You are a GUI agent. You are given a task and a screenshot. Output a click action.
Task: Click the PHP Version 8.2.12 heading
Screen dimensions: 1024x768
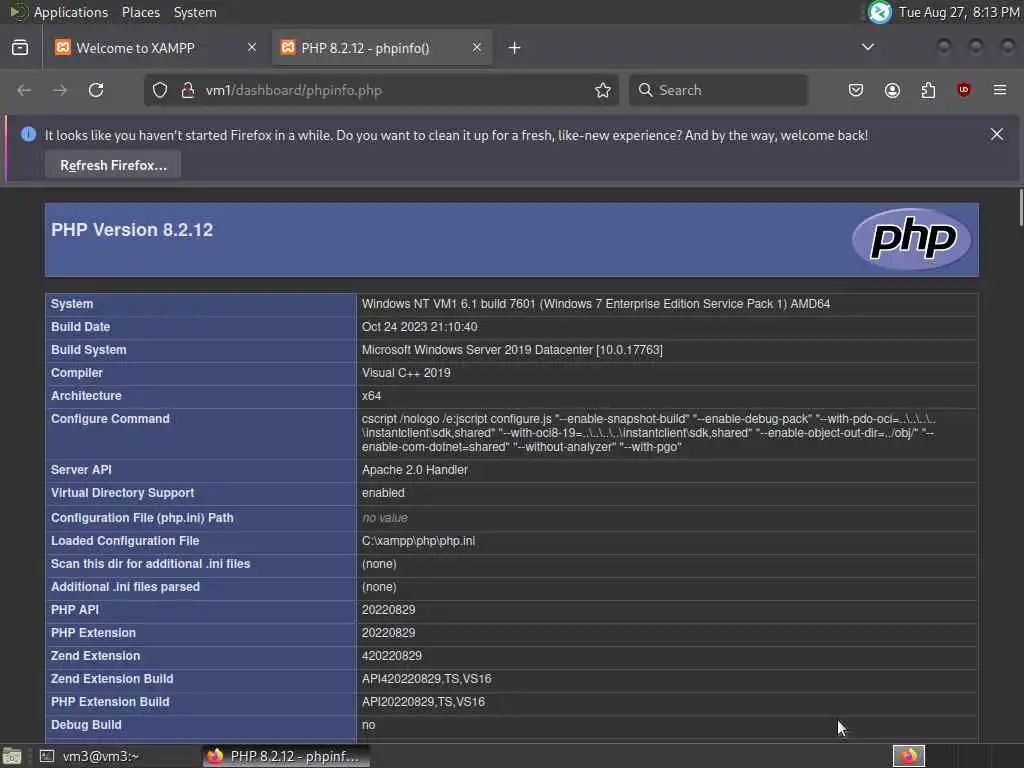132,230
